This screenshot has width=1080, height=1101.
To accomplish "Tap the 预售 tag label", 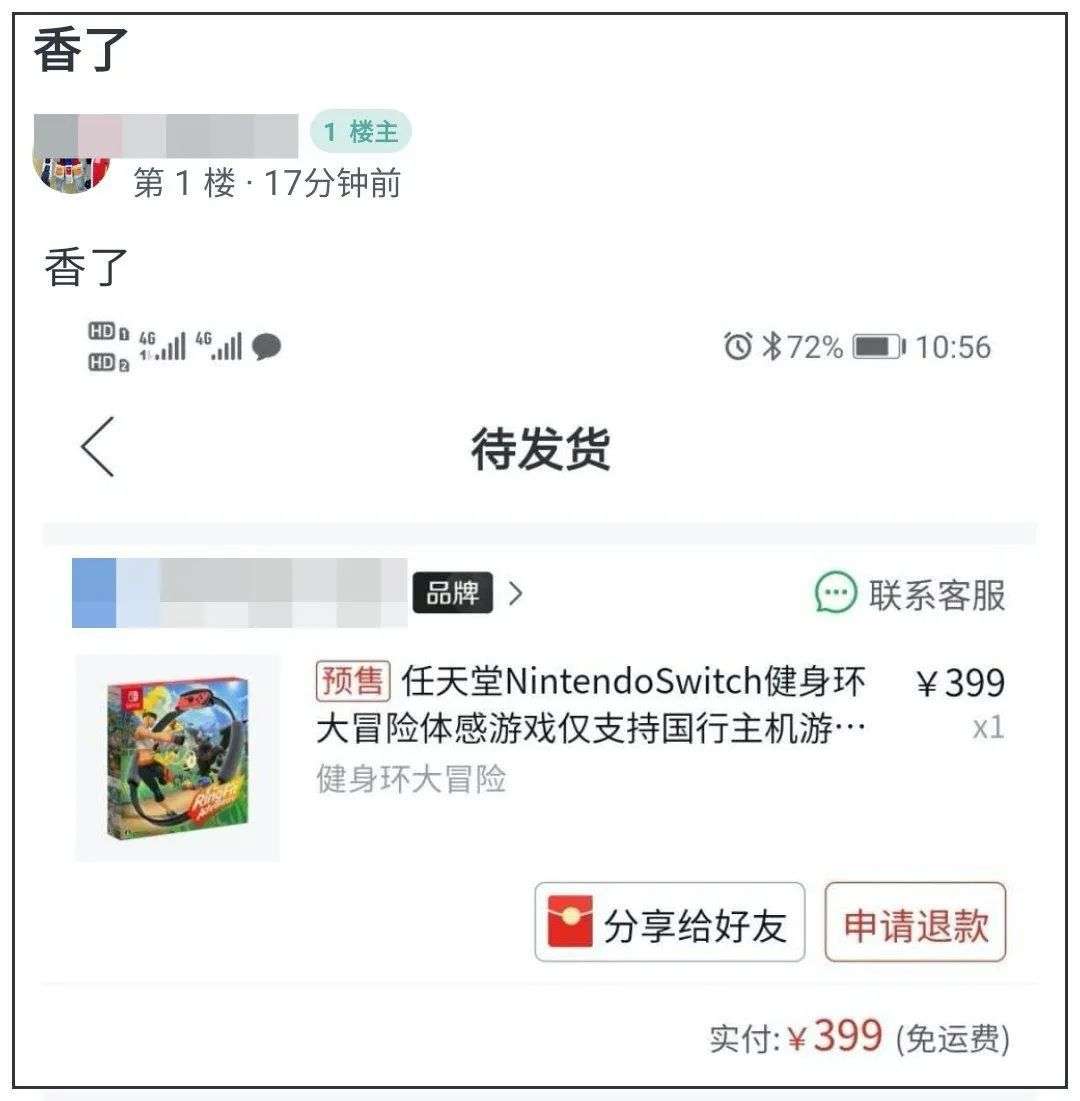I will pyautogui.click(x=353, y=681).
